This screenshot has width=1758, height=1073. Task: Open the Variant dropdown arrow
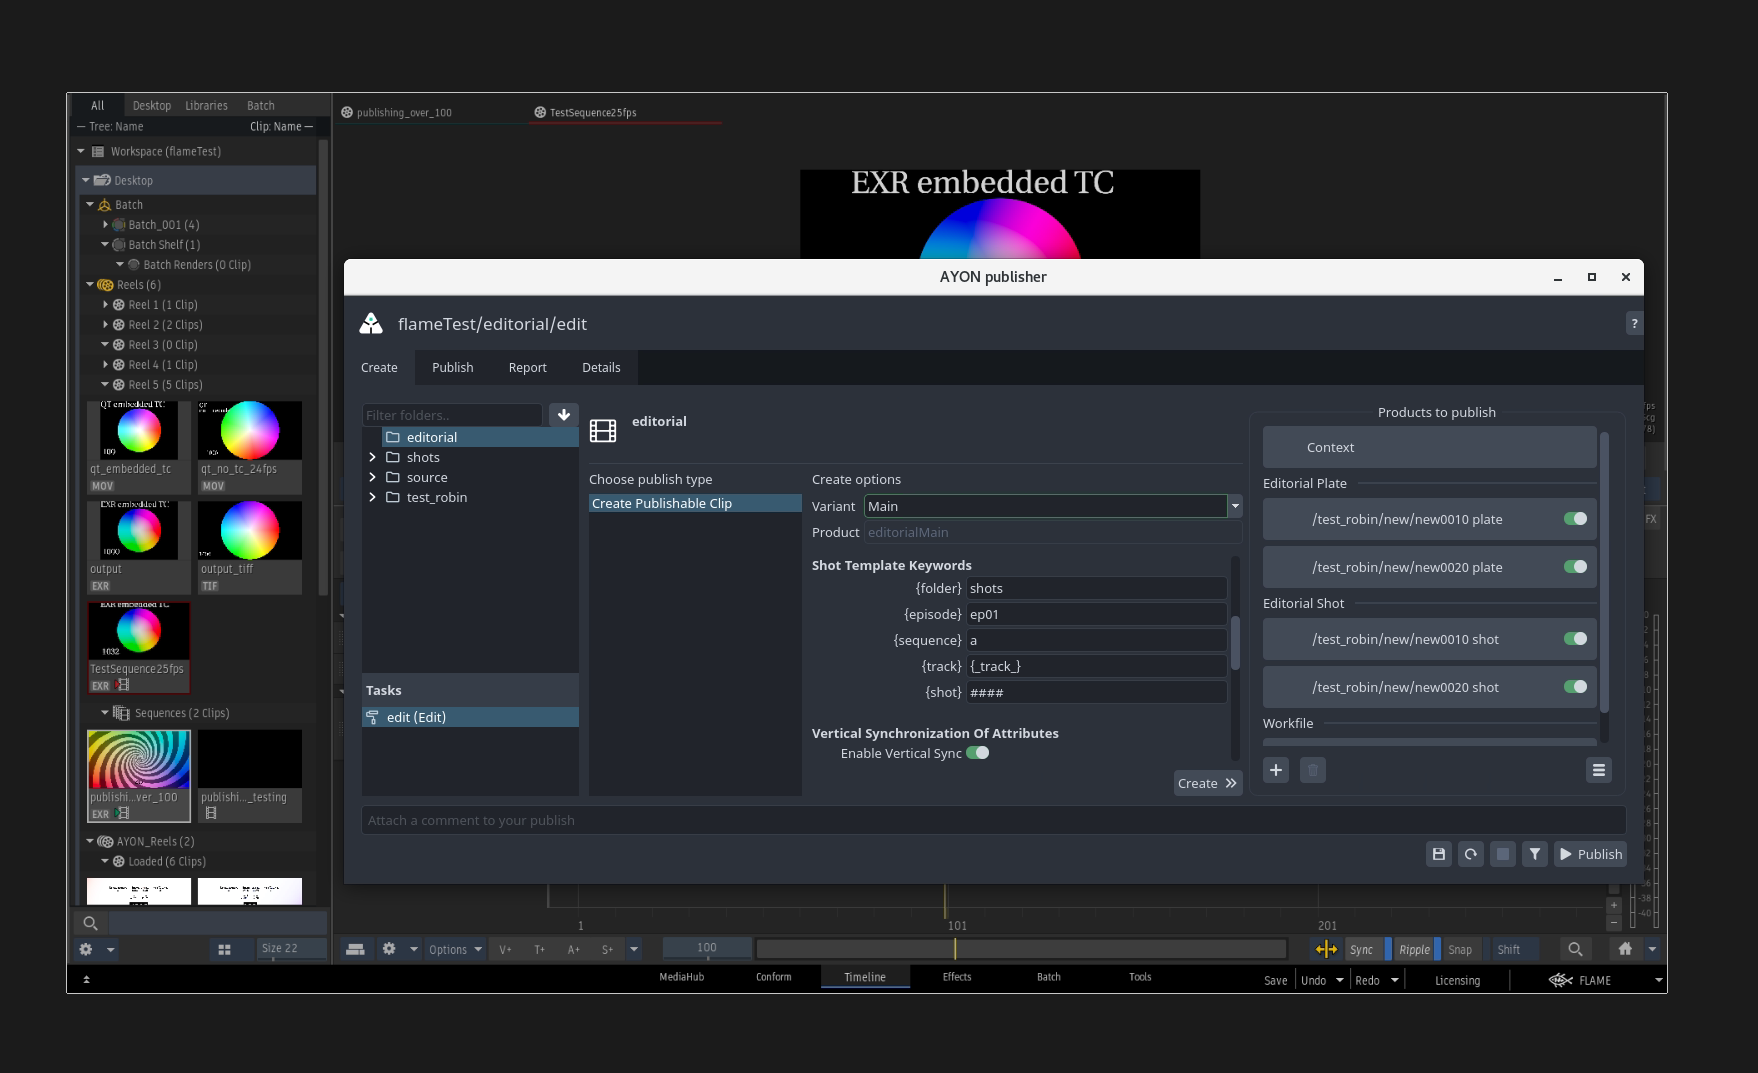(1235, 506)
